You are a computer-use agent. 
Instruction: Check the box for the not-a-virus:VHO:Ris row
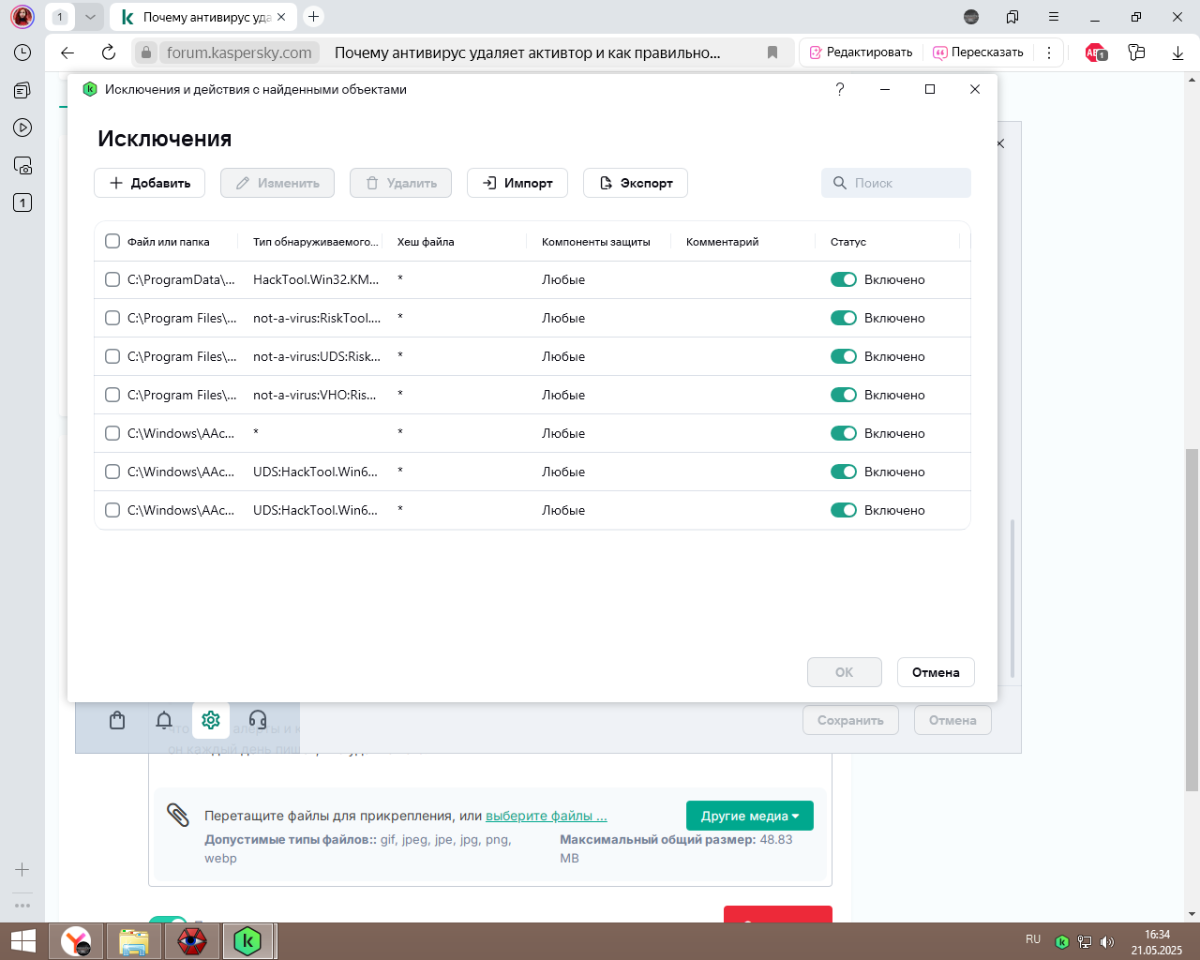pos(112,395)
